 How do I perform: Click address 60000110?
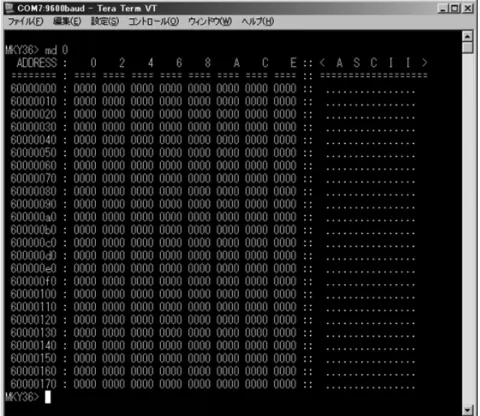pyautogui.click(x=33, y=307)
